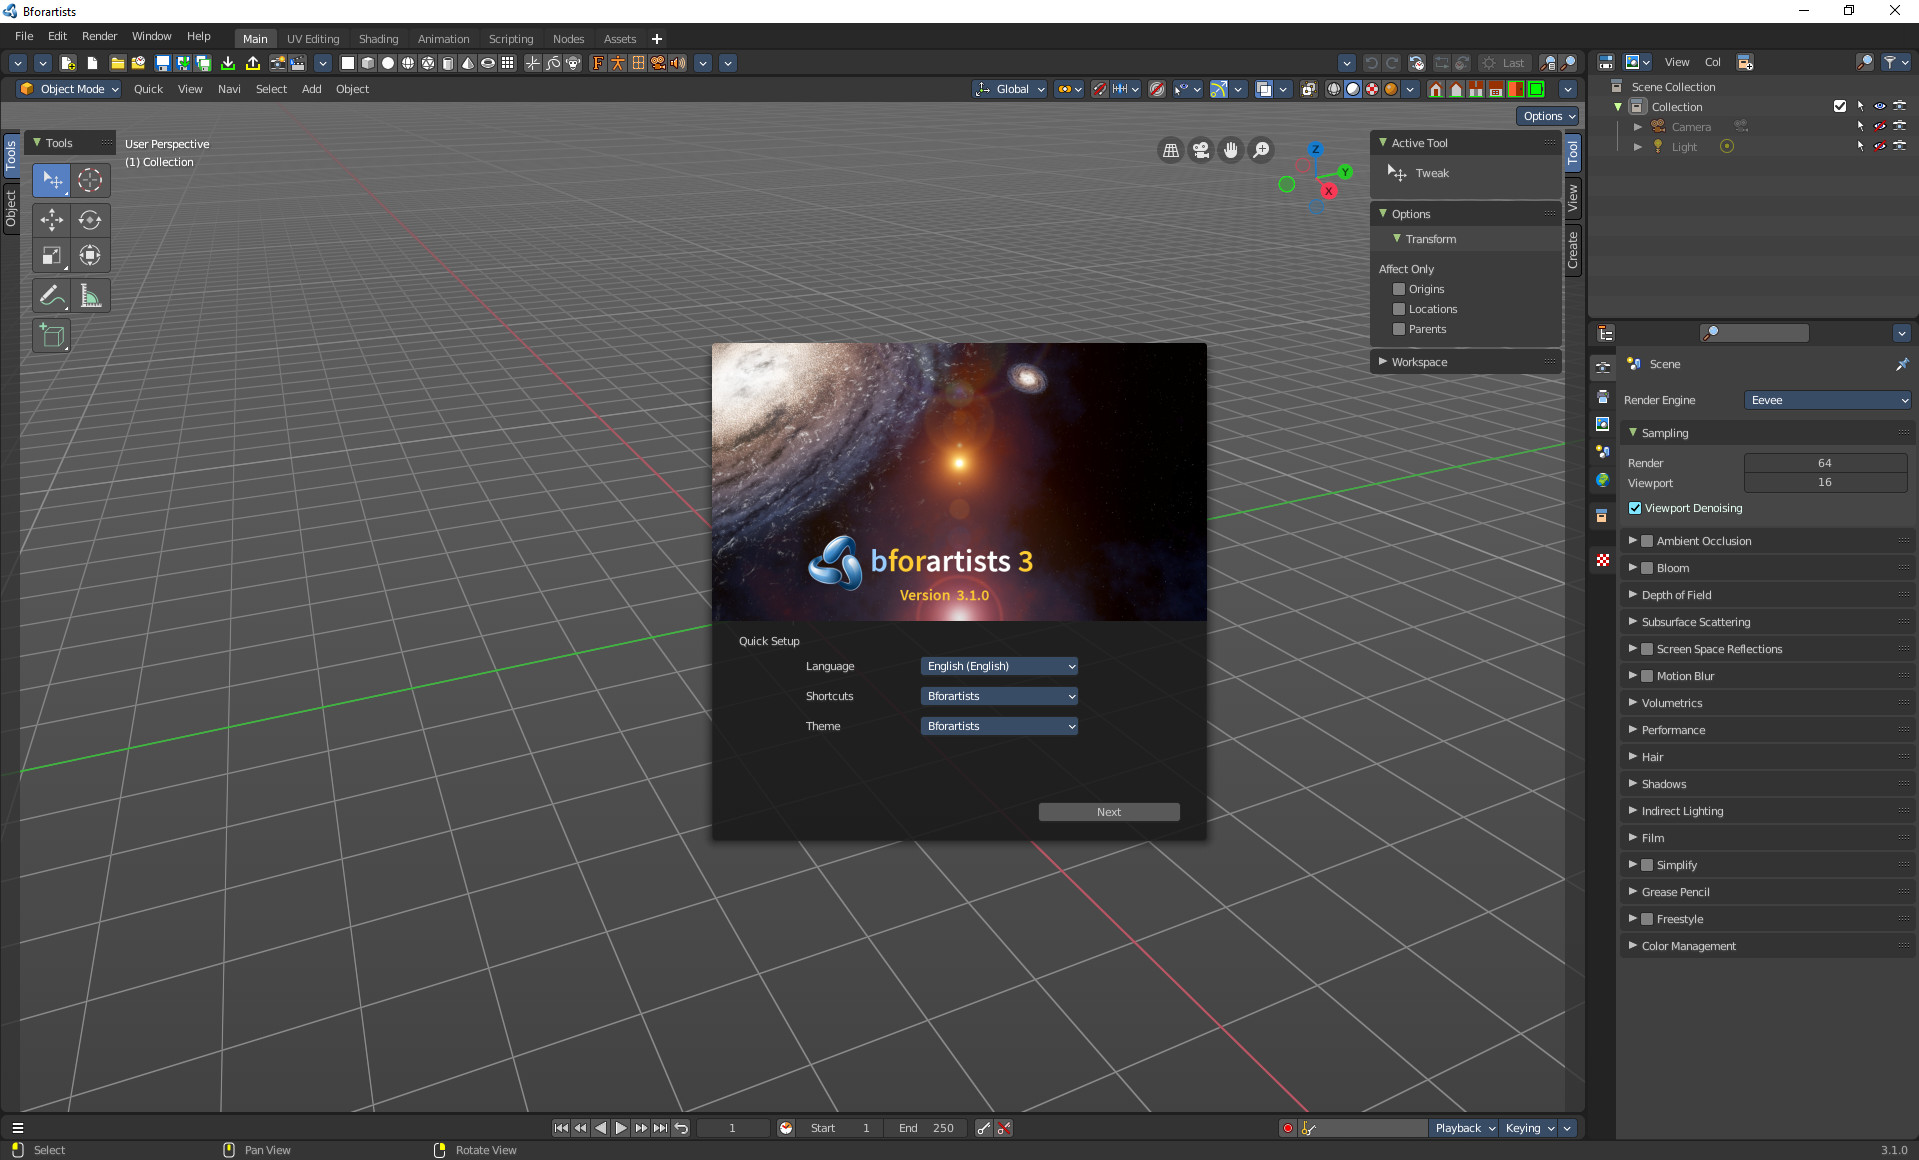Uncheck Viewport Denoising

coord(1636,508)
